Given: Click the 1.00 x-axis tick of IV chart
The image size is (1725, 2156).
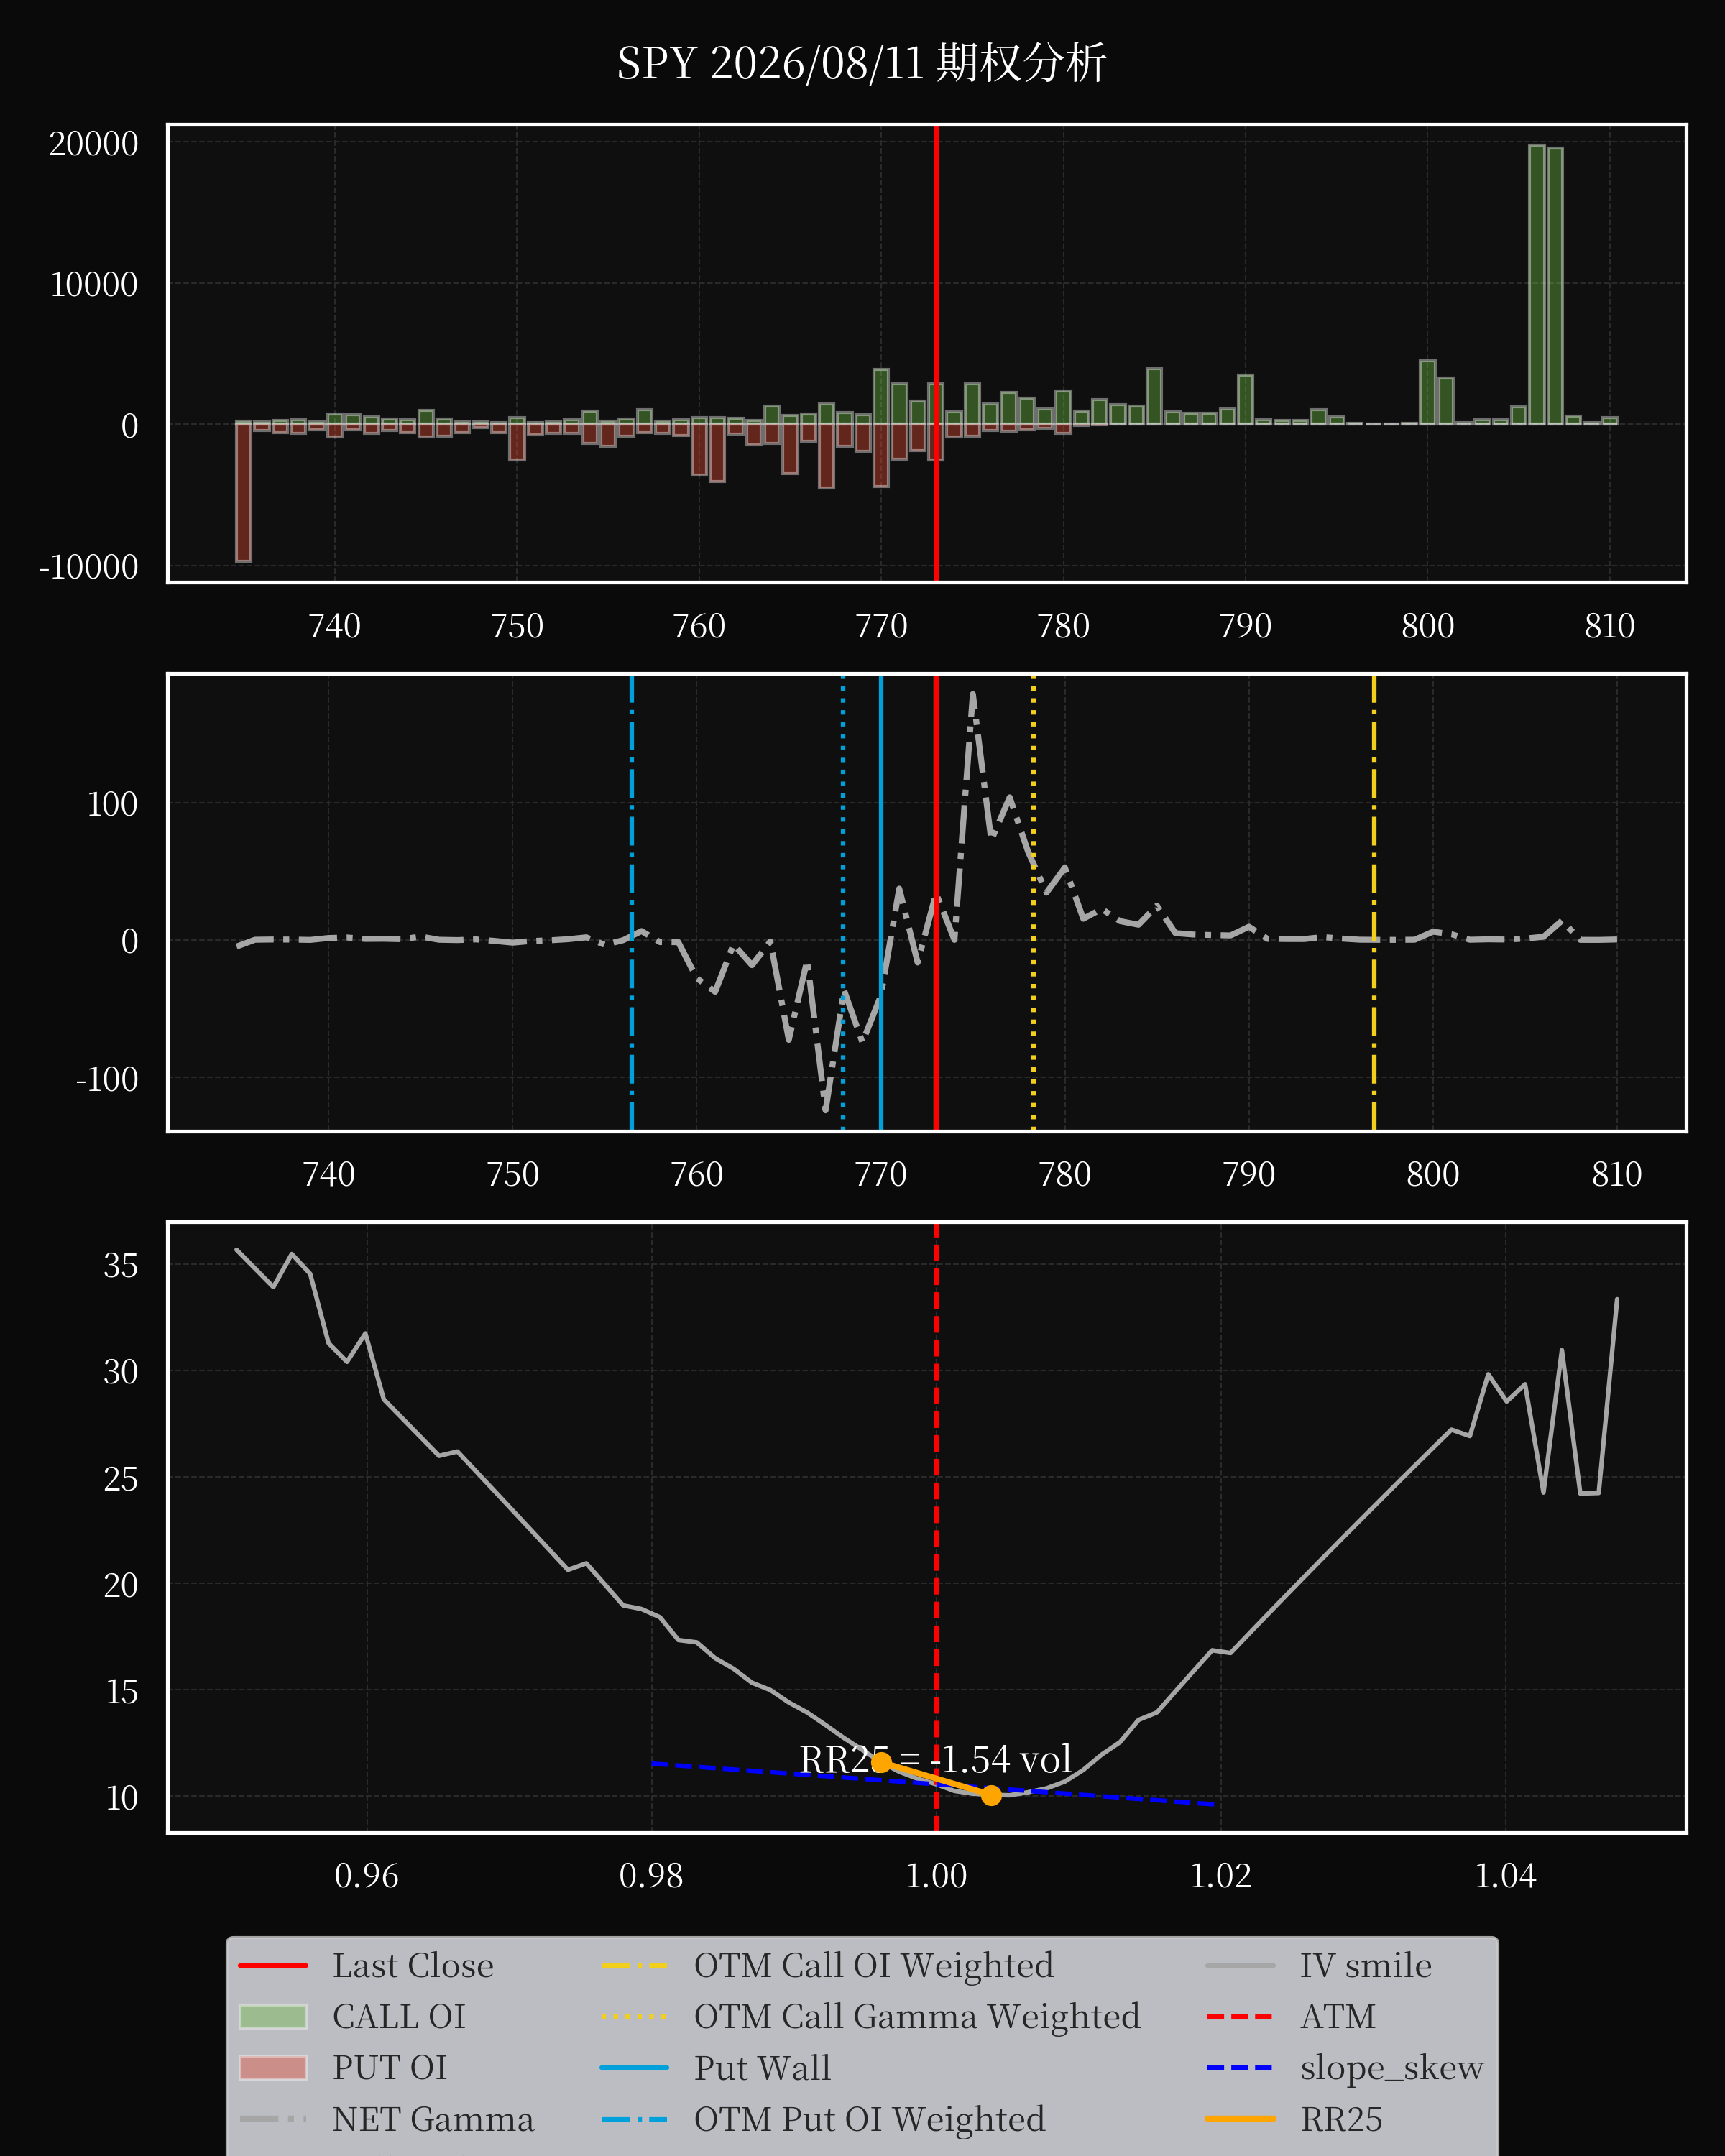Looking at the screenshot, I should click(x=936, y=1876).
